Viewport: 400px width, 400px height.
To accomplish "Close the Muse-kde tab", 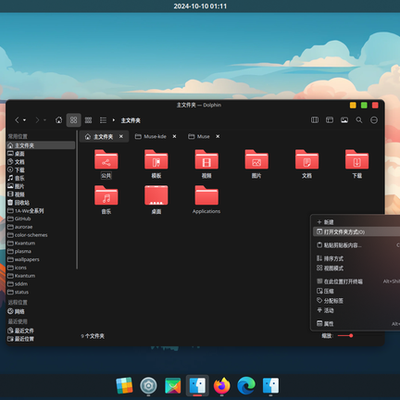I will (x=174, y=136).
